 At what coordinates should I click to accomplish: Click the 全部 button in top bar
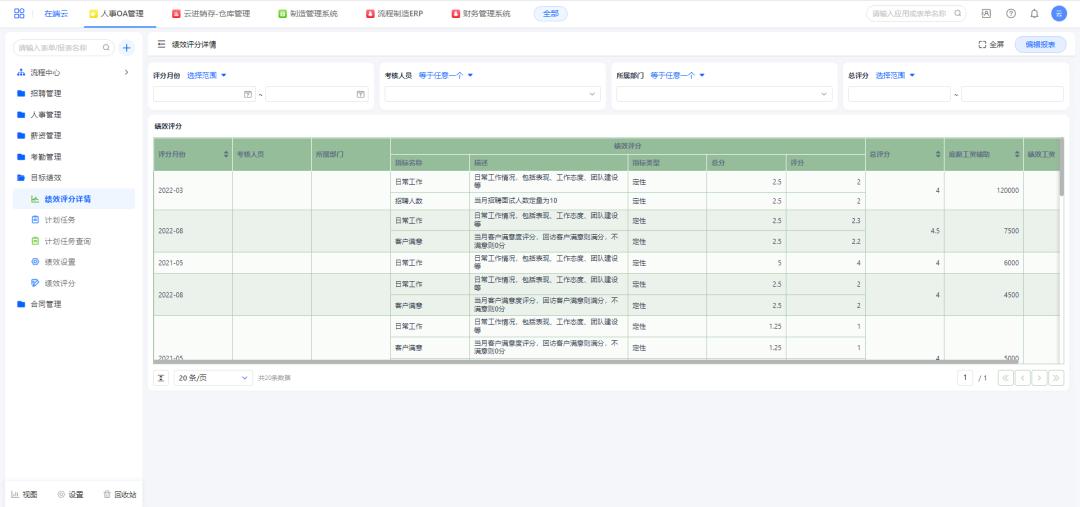[550, 14]
